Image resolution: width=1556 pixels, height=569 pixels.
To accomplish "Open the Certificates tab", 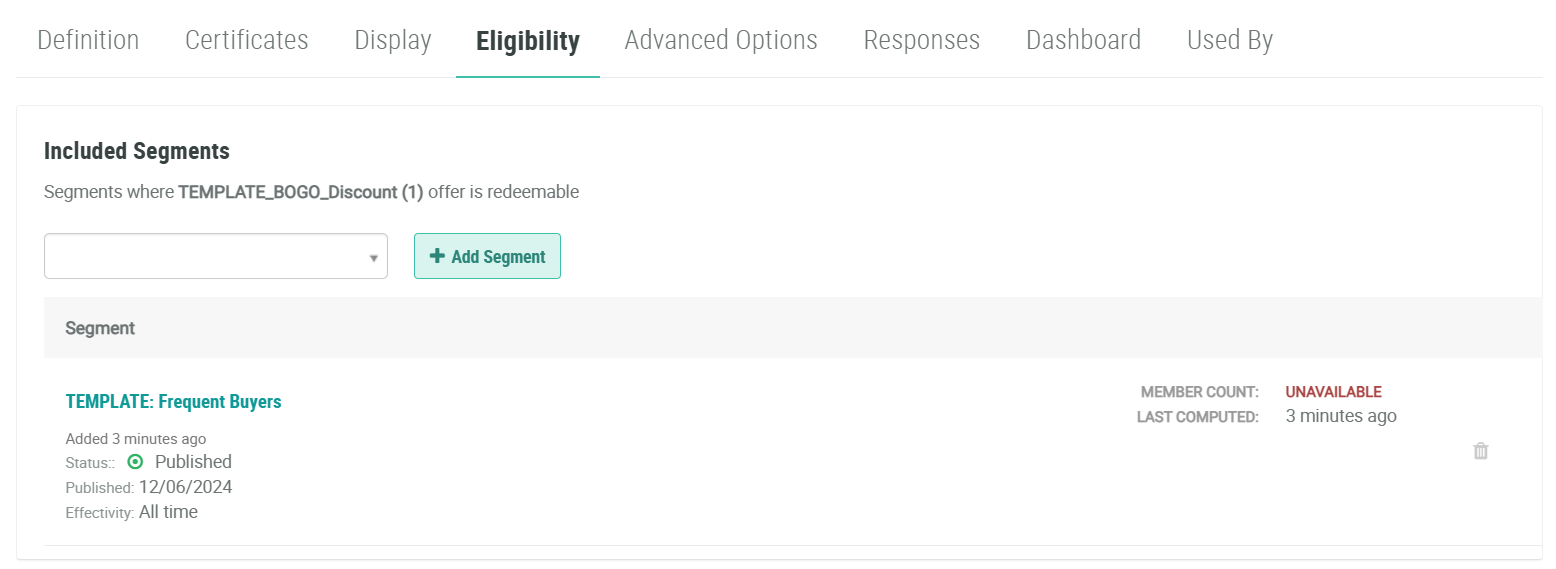I will coord(247,41).
